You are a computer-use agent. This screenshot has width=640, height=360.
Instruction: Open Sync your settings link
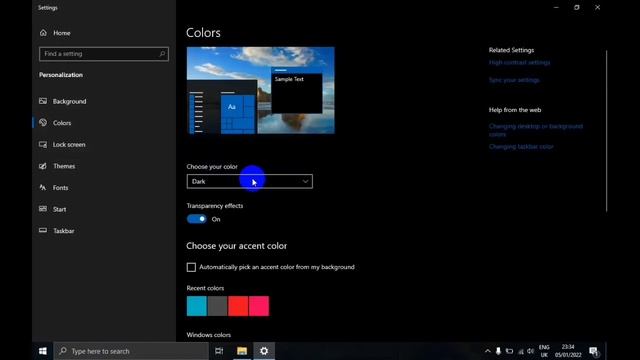(x=514, y=80)
